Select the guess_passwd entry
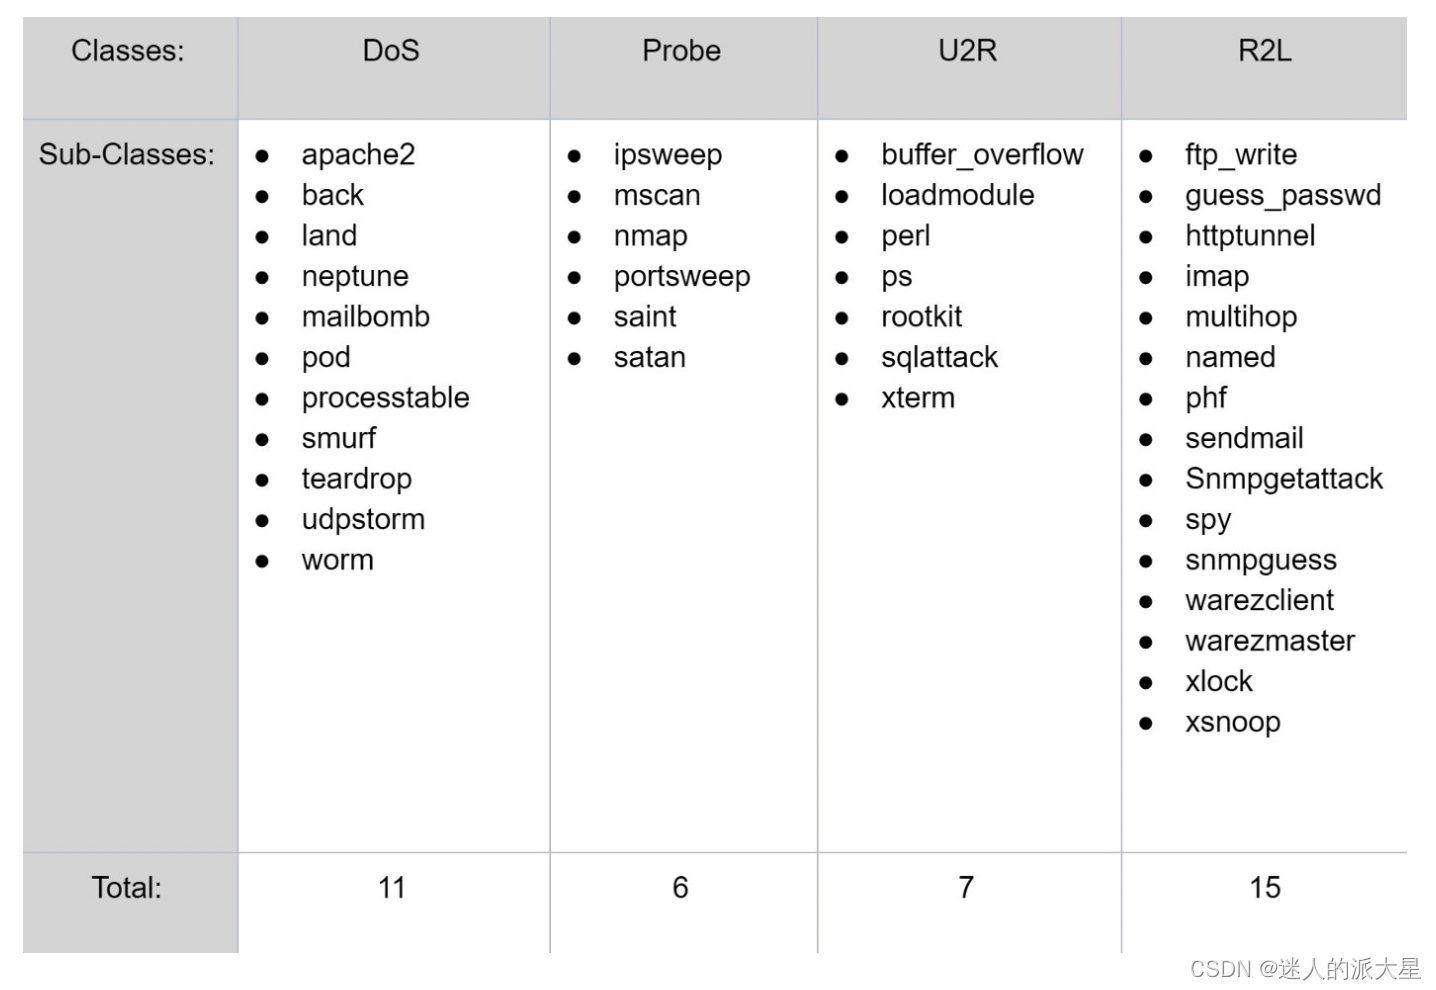Image resolution: width=1436 pixels, height=990 pixels. coord(1282,196)
